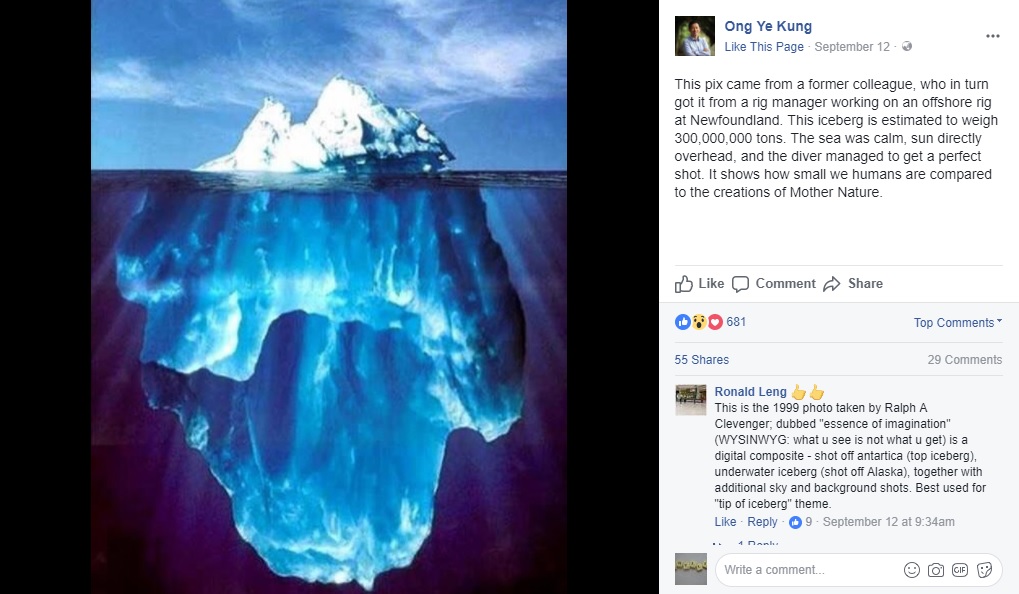Image resolution: width=1019 pixels, height=594 pixels.
Task: Open Ong Ye Kung's profile picture
Action: tap(695, 36)
